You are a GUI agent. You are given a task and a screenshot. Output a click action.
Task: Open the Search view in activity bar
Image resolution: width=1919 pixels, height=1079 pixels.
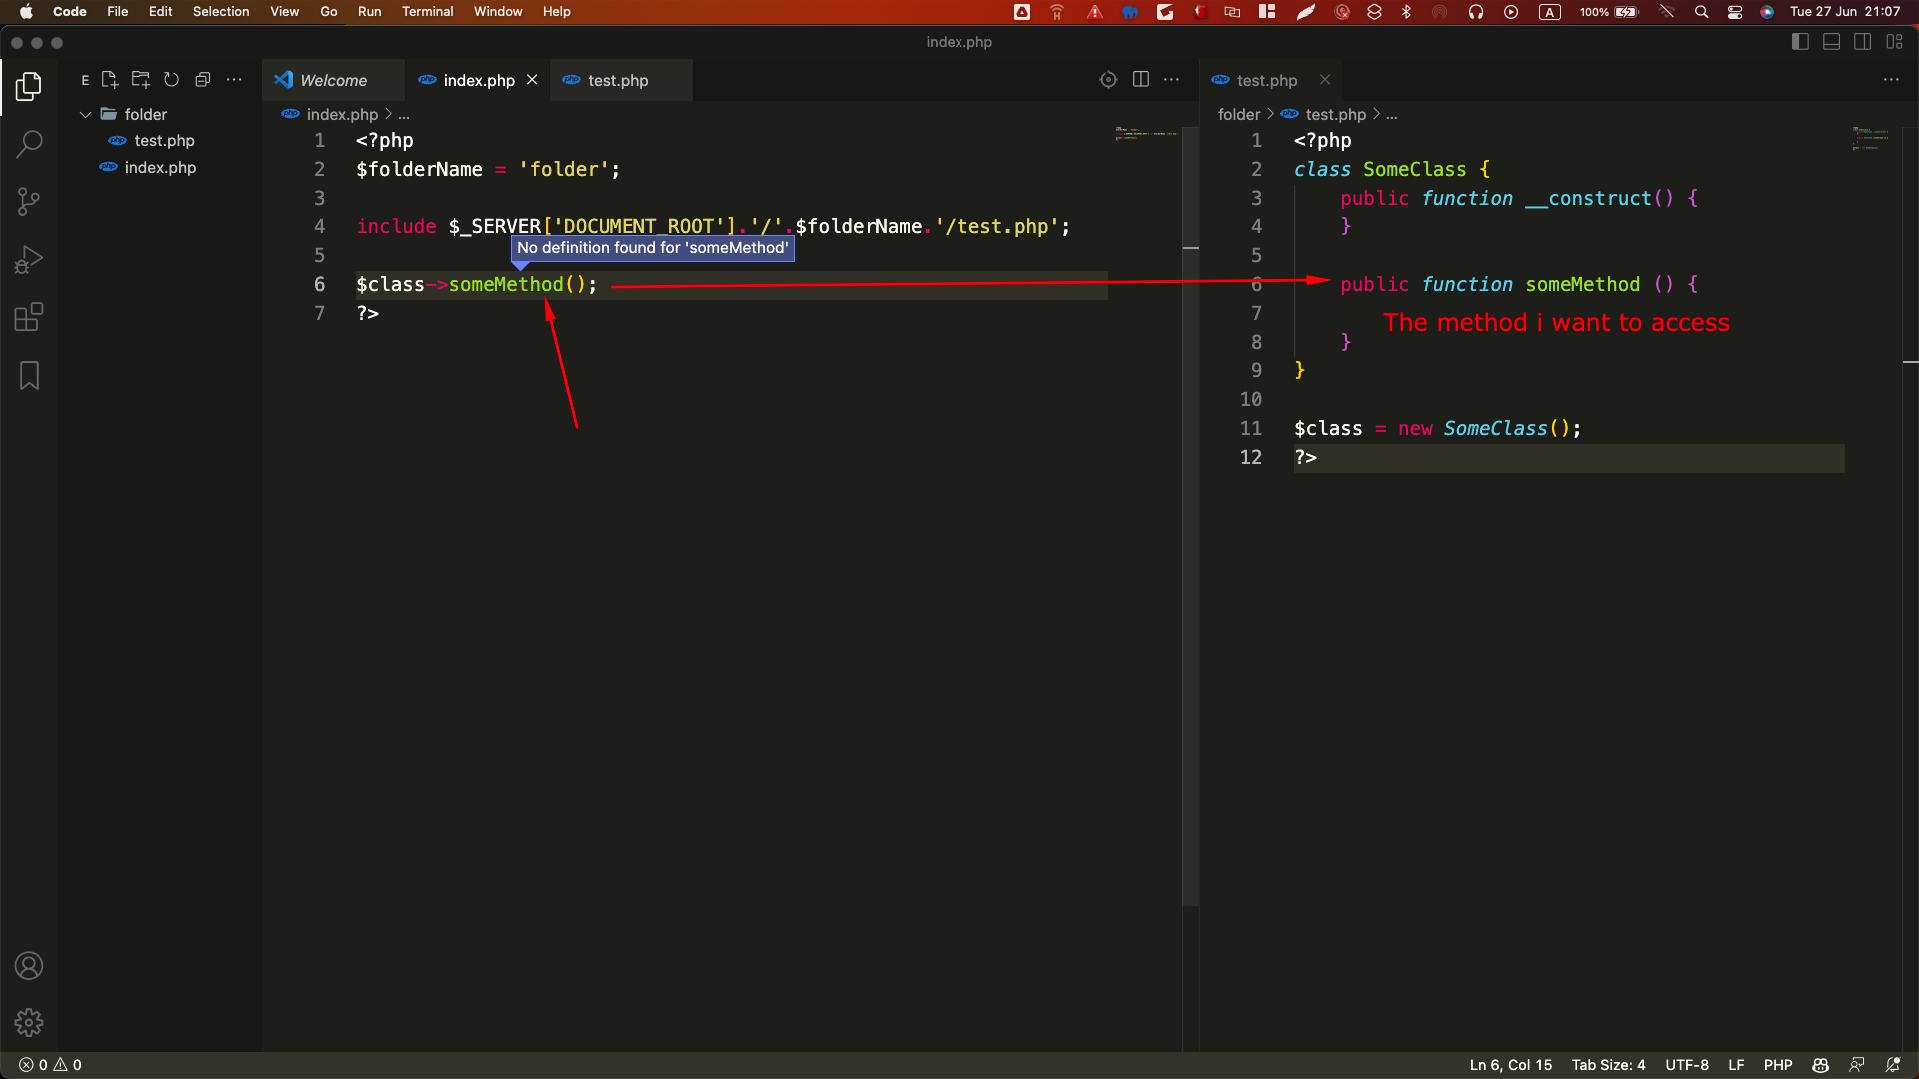(29, 144)
